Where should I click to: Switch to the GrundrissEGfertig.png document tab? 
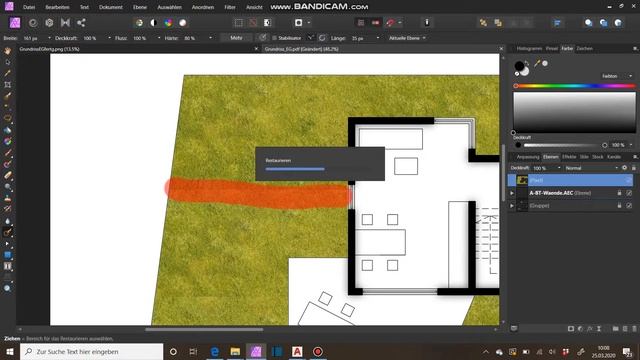point(49,49)
